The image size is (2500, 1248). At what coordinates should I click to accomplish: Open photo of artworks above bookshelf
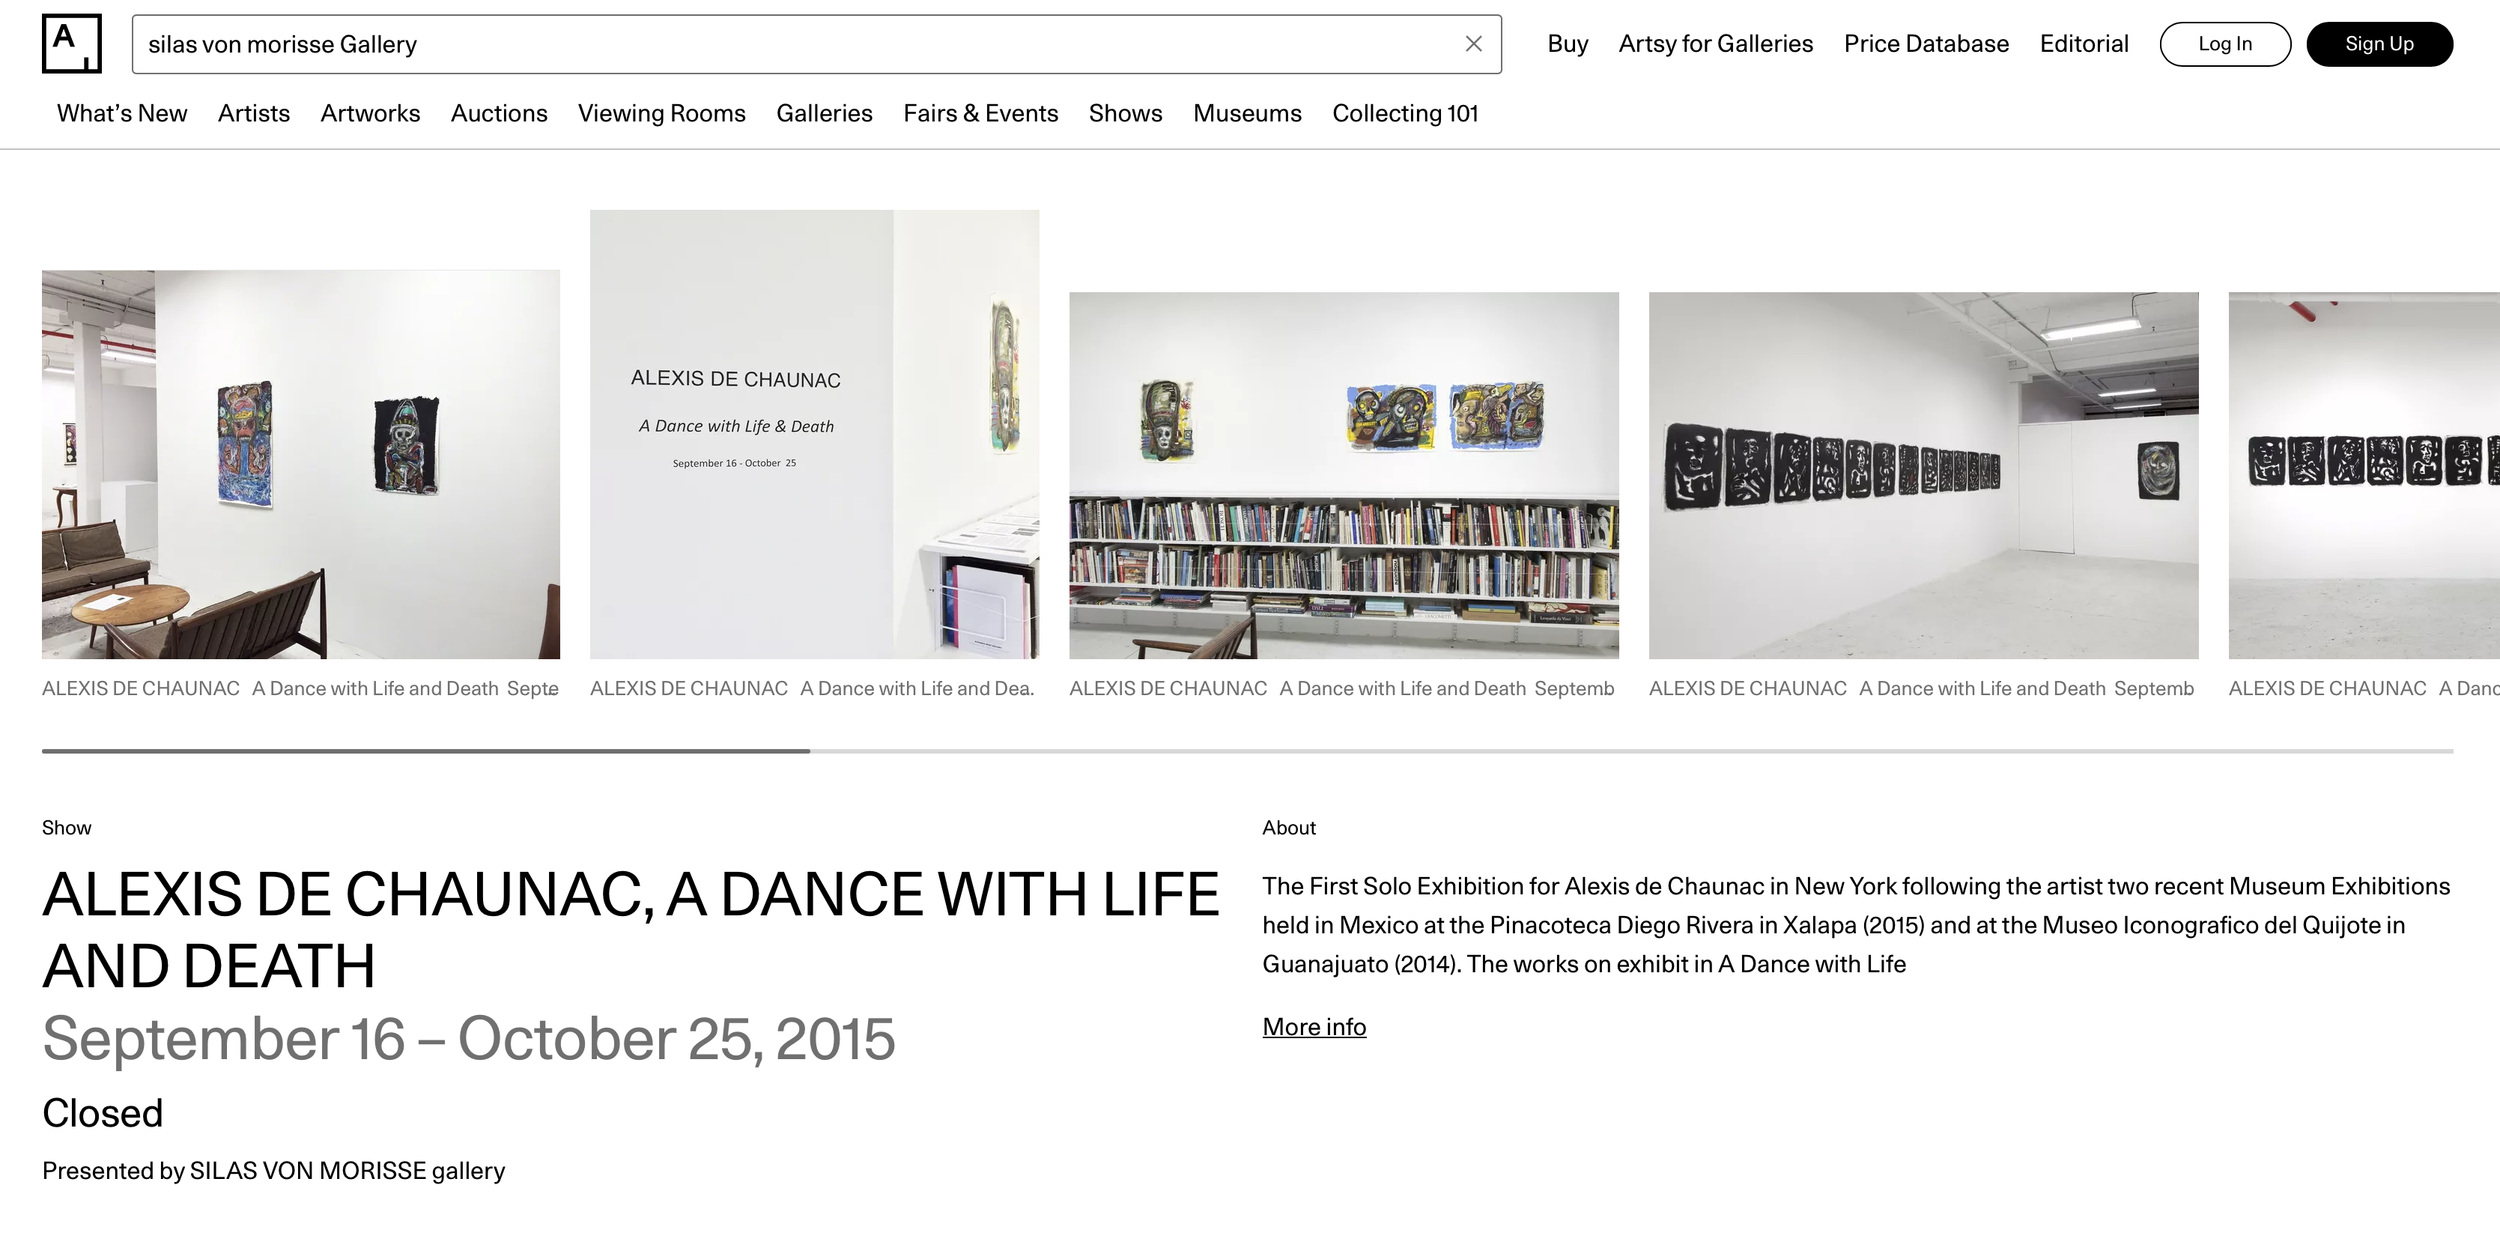click(x=1344, y=475)
